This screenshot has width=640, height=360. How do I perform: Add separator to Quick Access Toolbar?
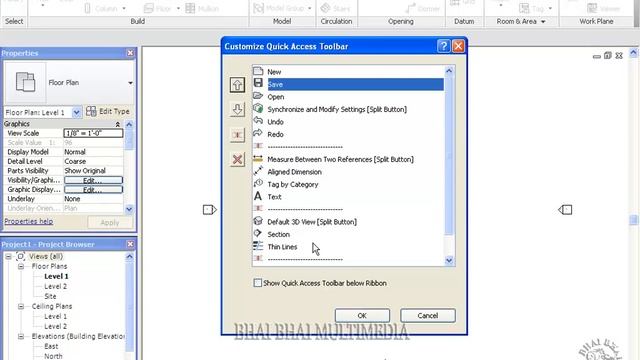click(237, 135)
